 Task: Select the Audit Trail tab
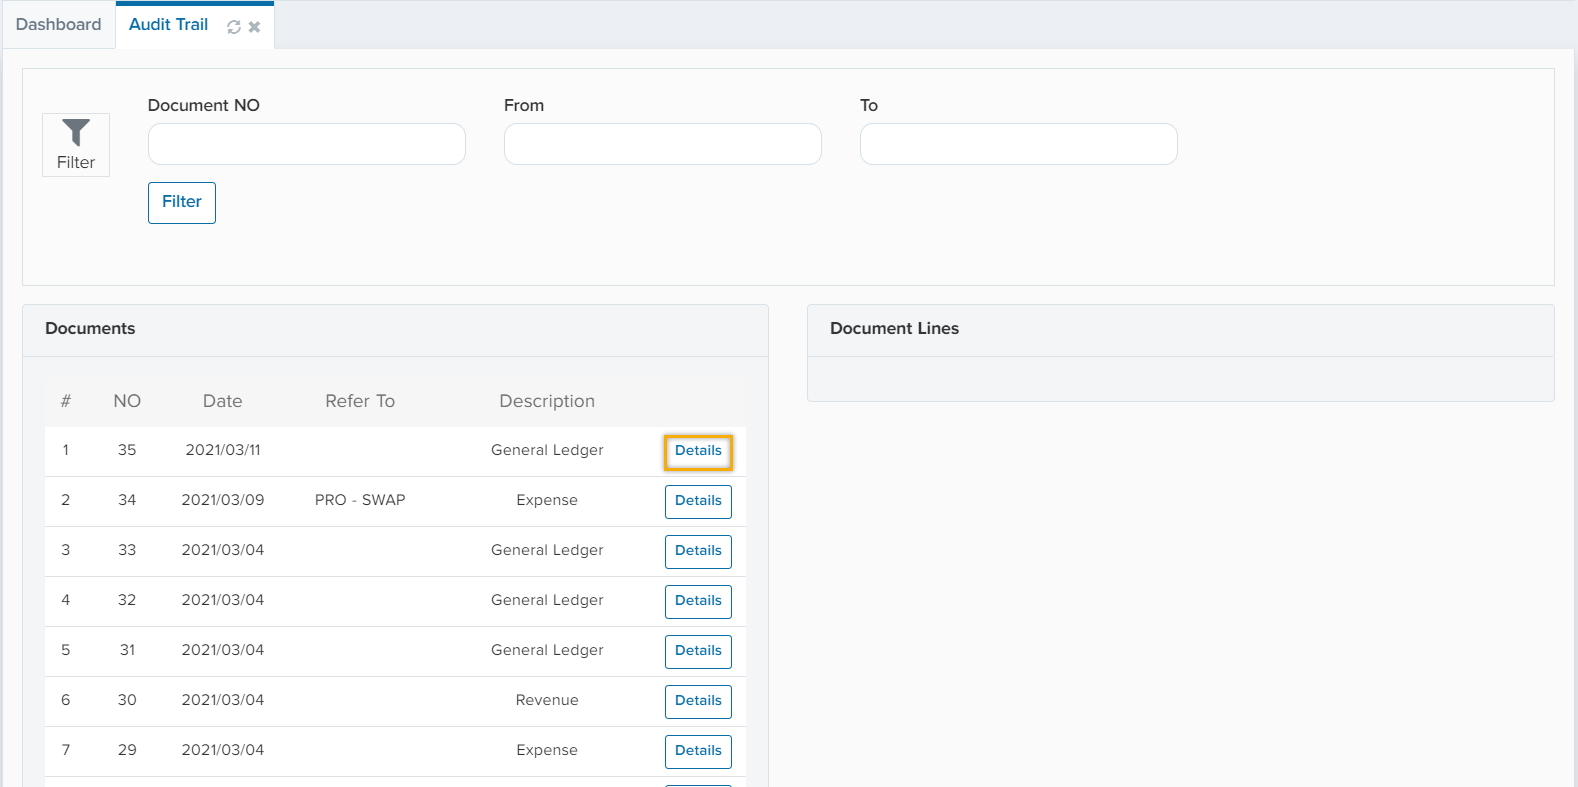pos(168,25)
